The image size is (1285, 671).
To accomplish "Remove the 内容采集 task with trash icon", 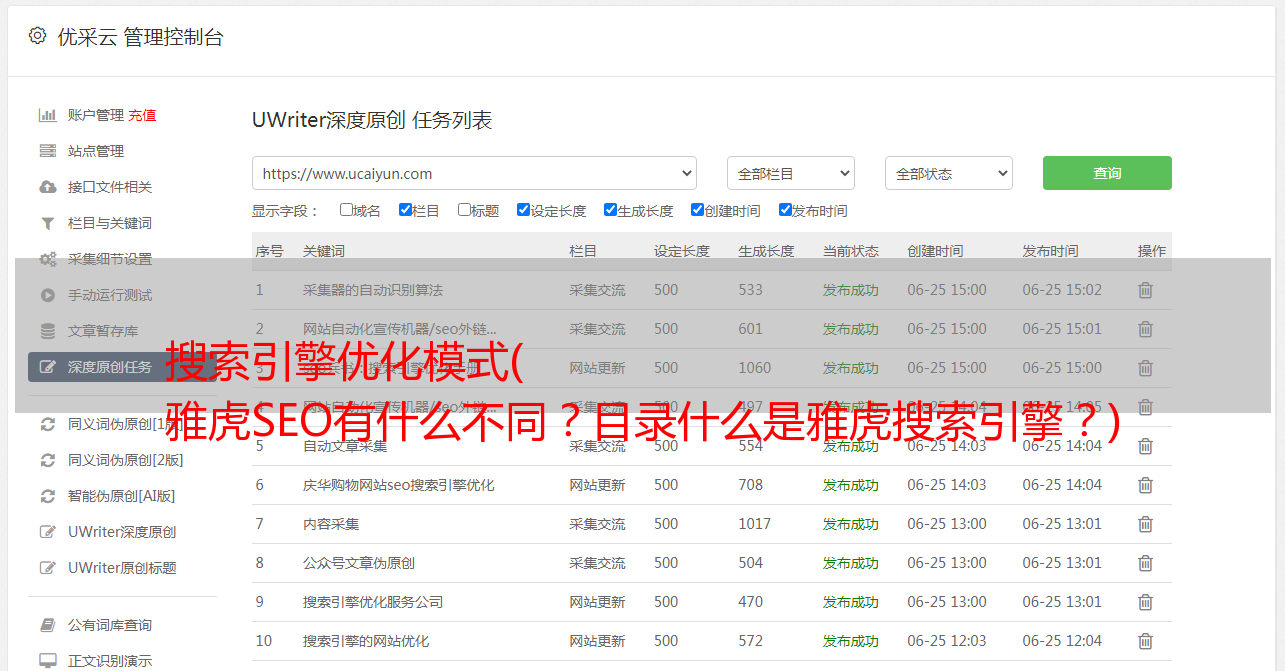I will pyautogui.click(x=1145, y=524).
